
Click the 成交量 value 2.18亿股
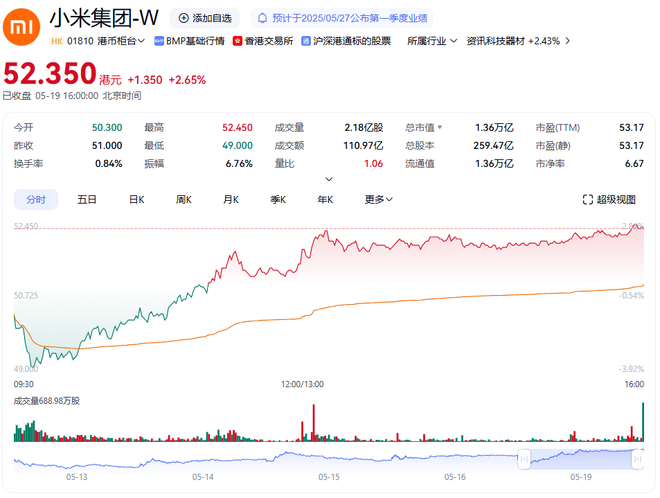(364, 128)
